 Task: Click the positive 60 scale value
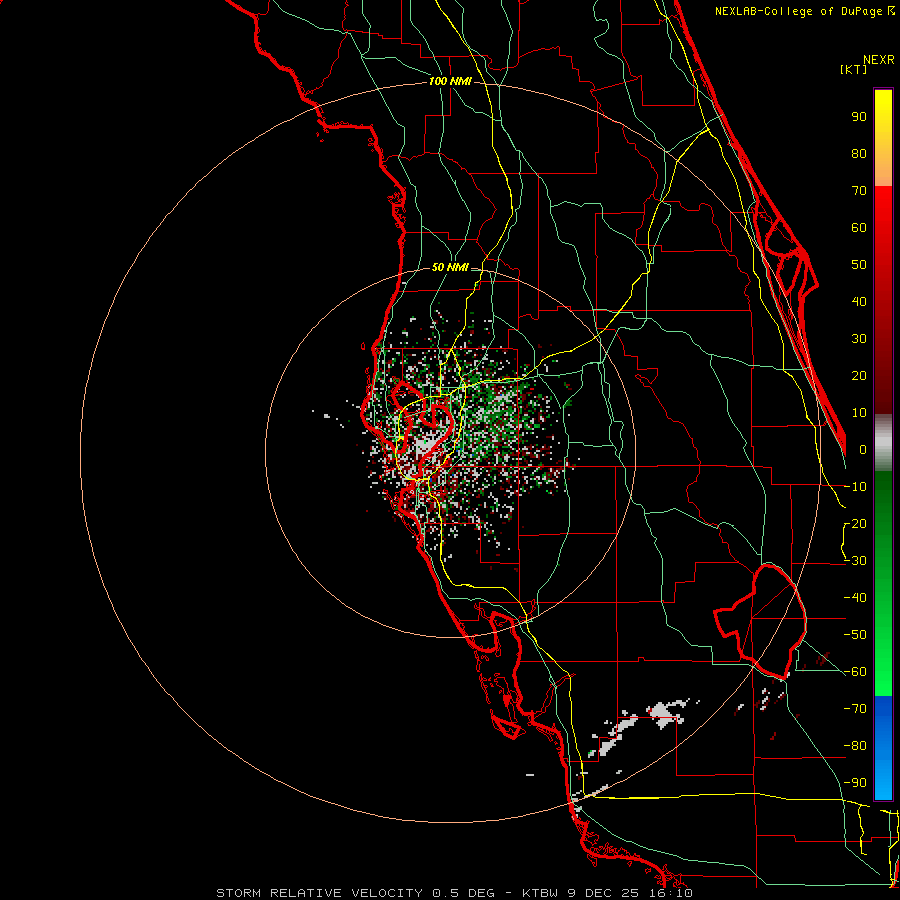(x=859, y=227)
